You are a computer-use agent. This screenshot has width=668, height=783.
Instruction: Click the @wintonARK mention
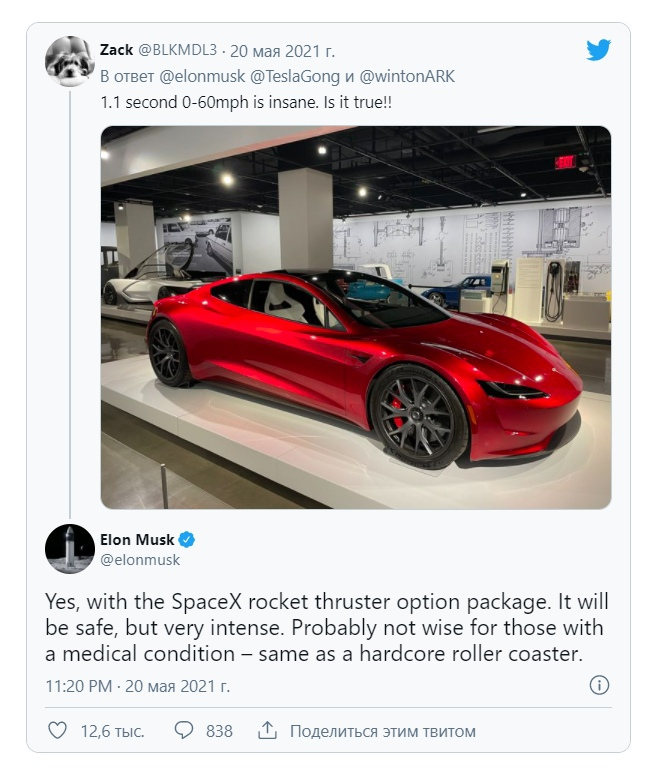click(407, 76)
